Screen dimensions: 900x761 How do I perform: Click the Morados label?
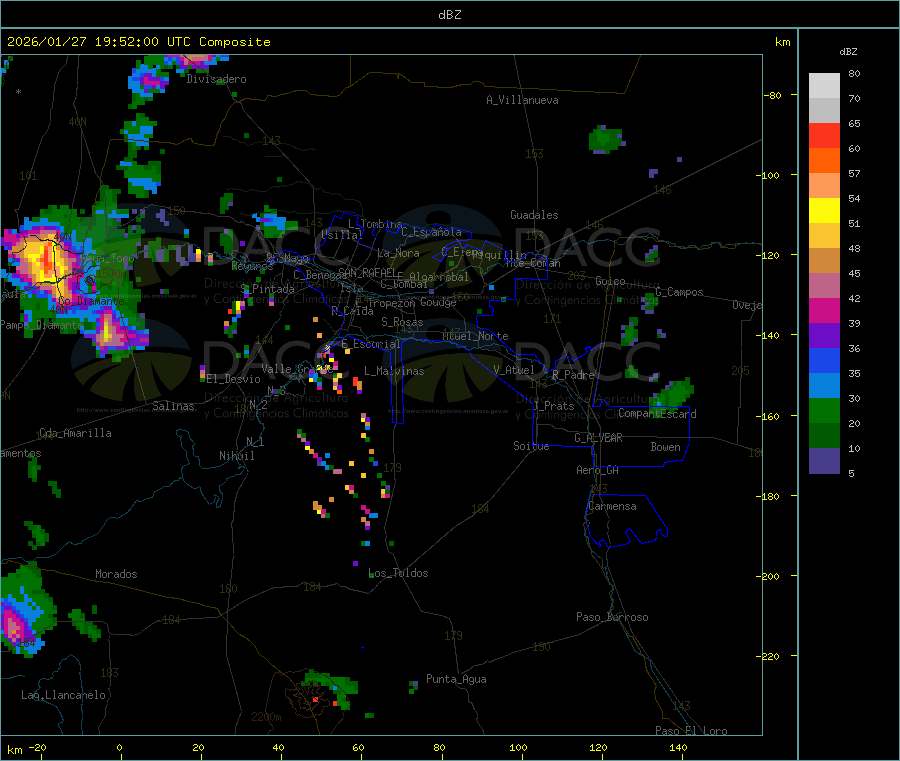coord(116,574)
